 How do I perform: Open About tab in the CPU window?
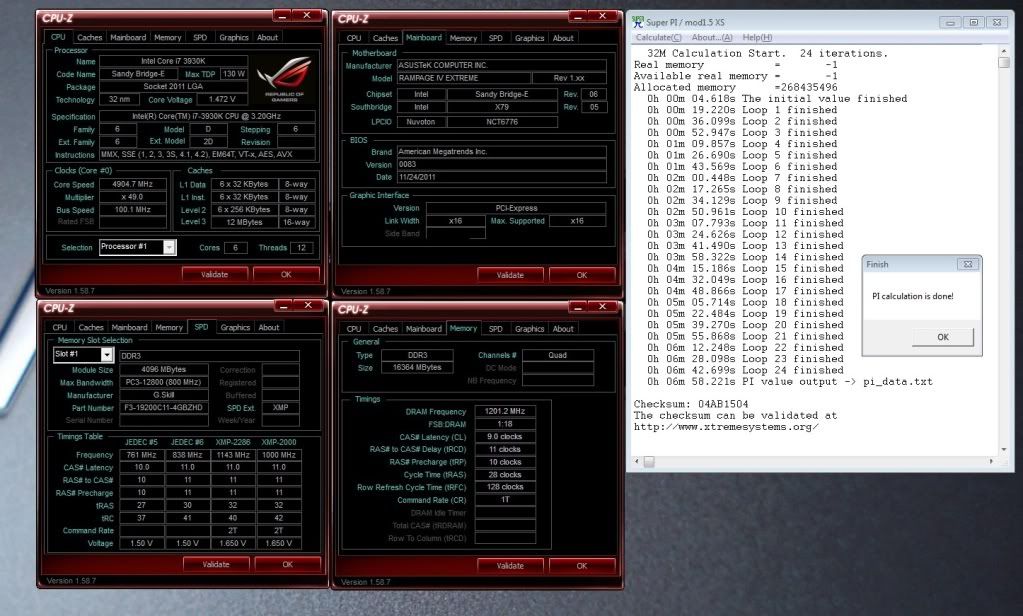pos(267,37)
